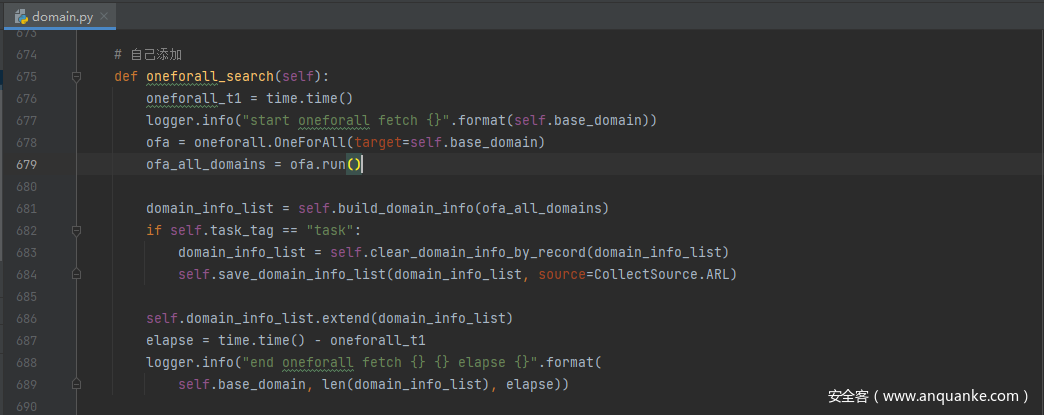Click the fold end marker on line 684
Viewport: 1044px width, 415px height.
pos(76,274)
